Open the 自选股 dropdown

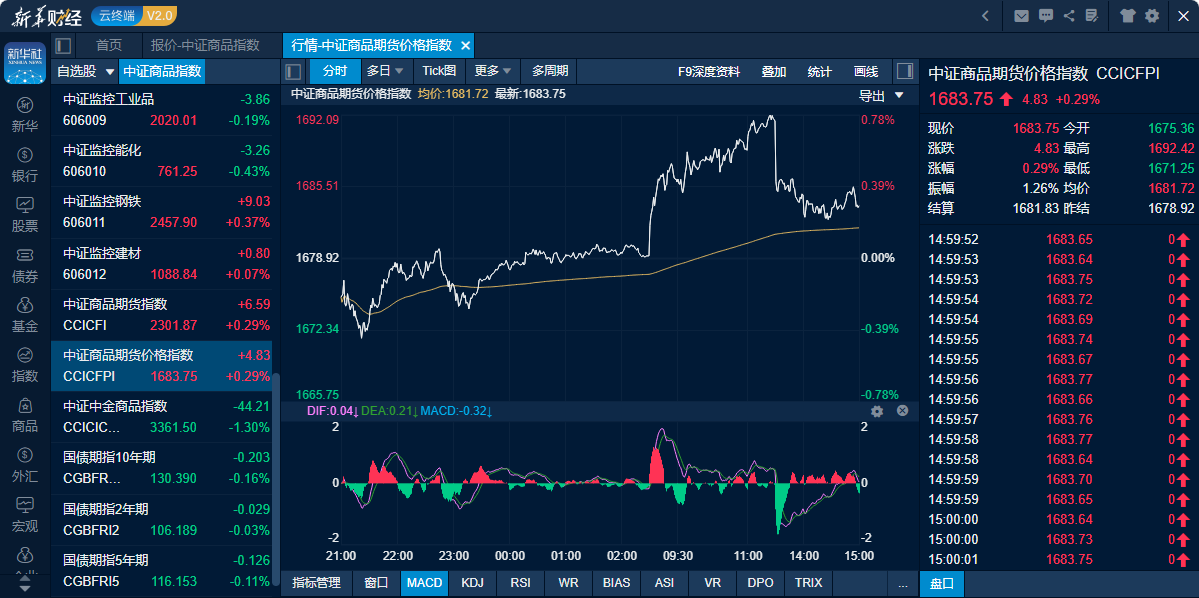pyautogui.click(x=86, y=72)
